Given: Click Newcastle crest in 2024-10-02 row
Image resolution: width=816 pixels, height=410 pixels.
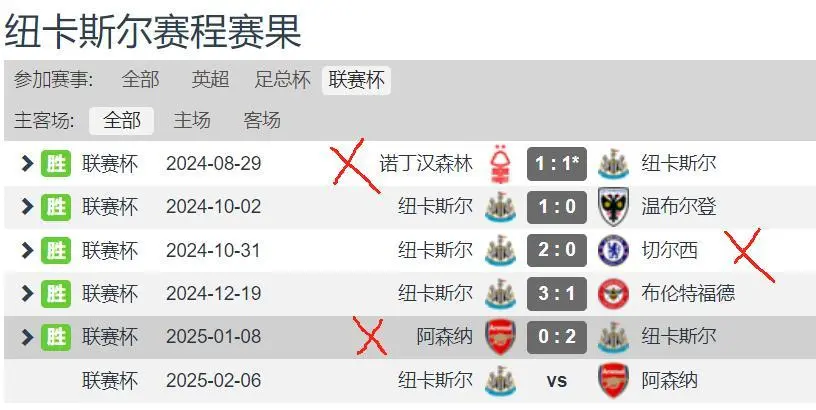Looking at the screenshot, I should [x=500, y=207].
